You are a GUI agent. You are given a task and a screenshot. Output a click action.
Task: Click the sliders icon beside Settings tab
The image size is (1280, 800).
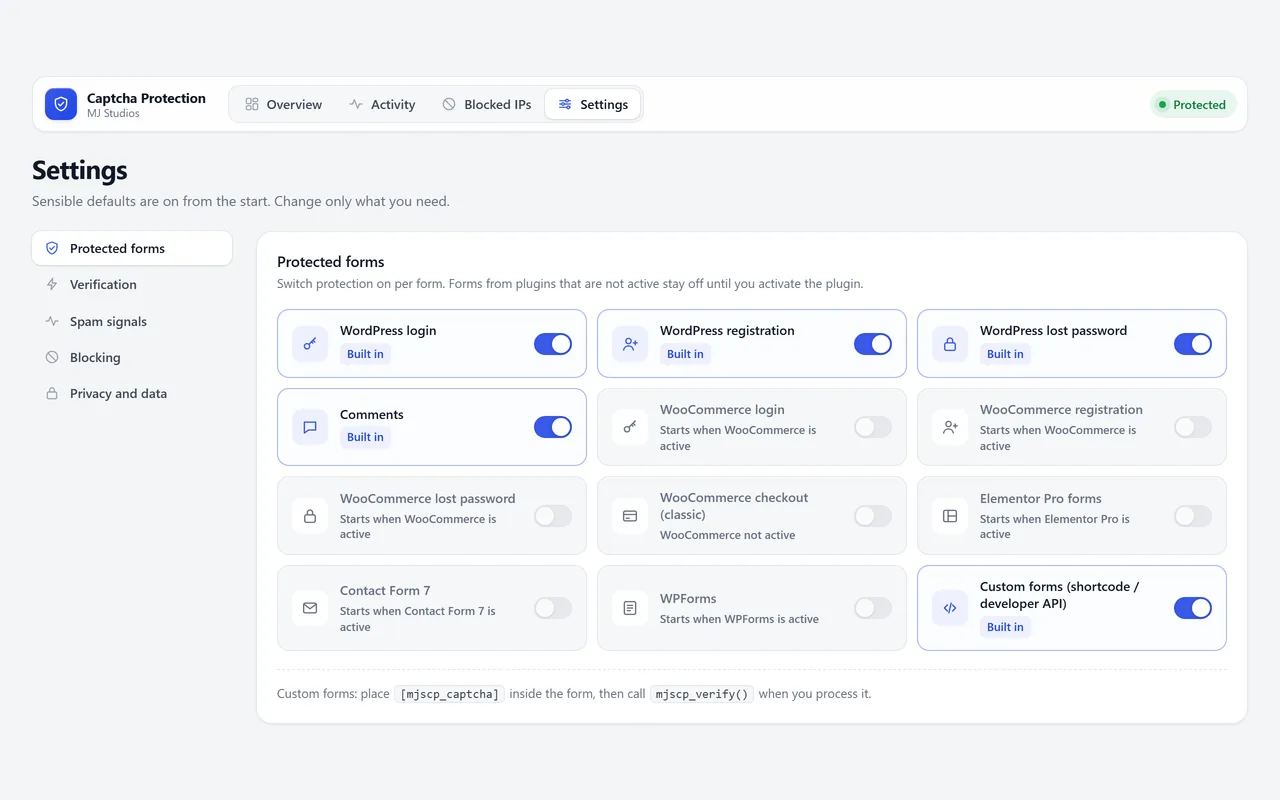pyautogui.click(x=565, y=104)
